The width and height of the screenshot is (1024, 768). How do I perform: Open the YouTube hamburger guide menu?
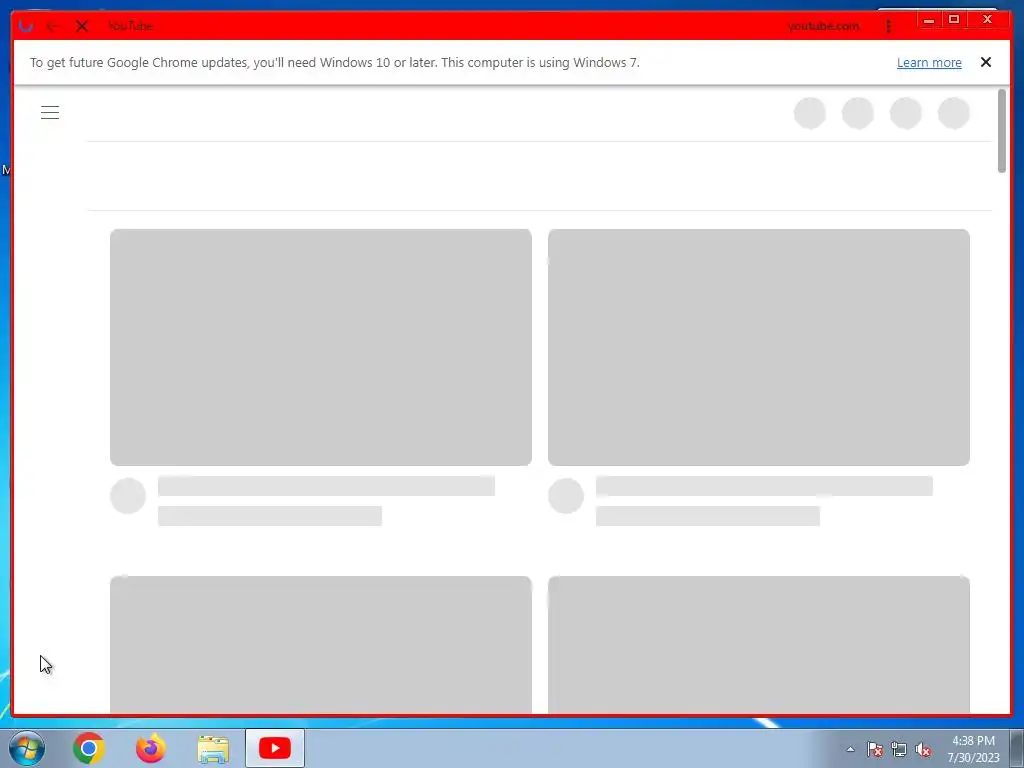[50, 112]
